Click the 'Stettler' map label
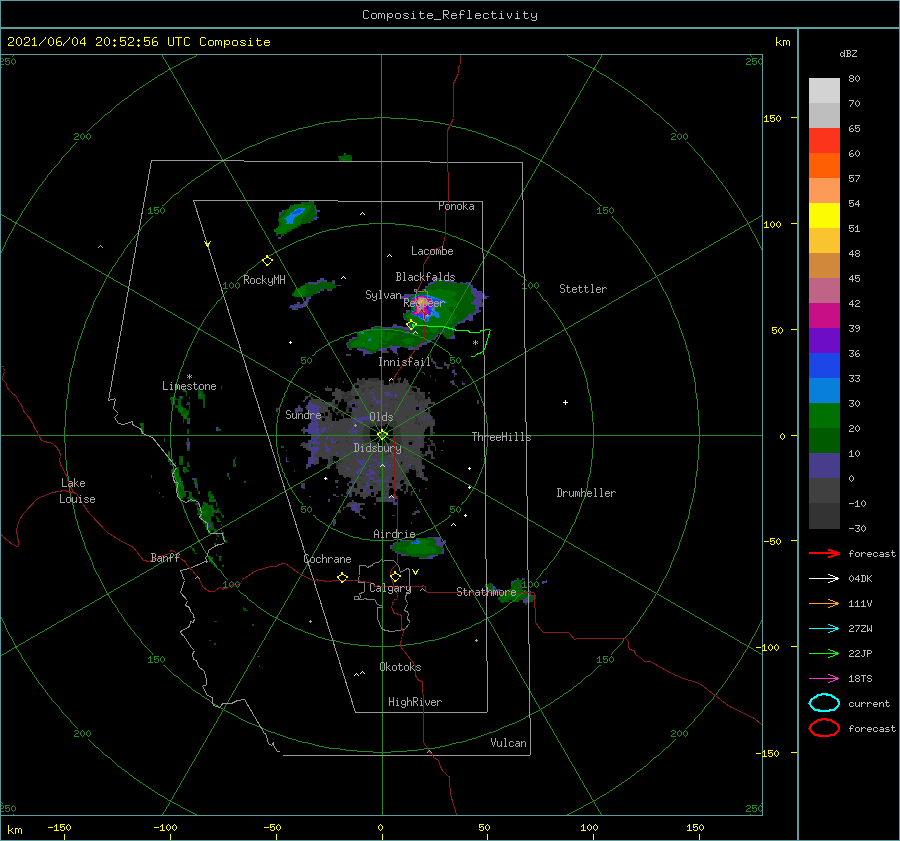This screenshot has height=841, width=900. pyautogui.click(x=583, y=289)
